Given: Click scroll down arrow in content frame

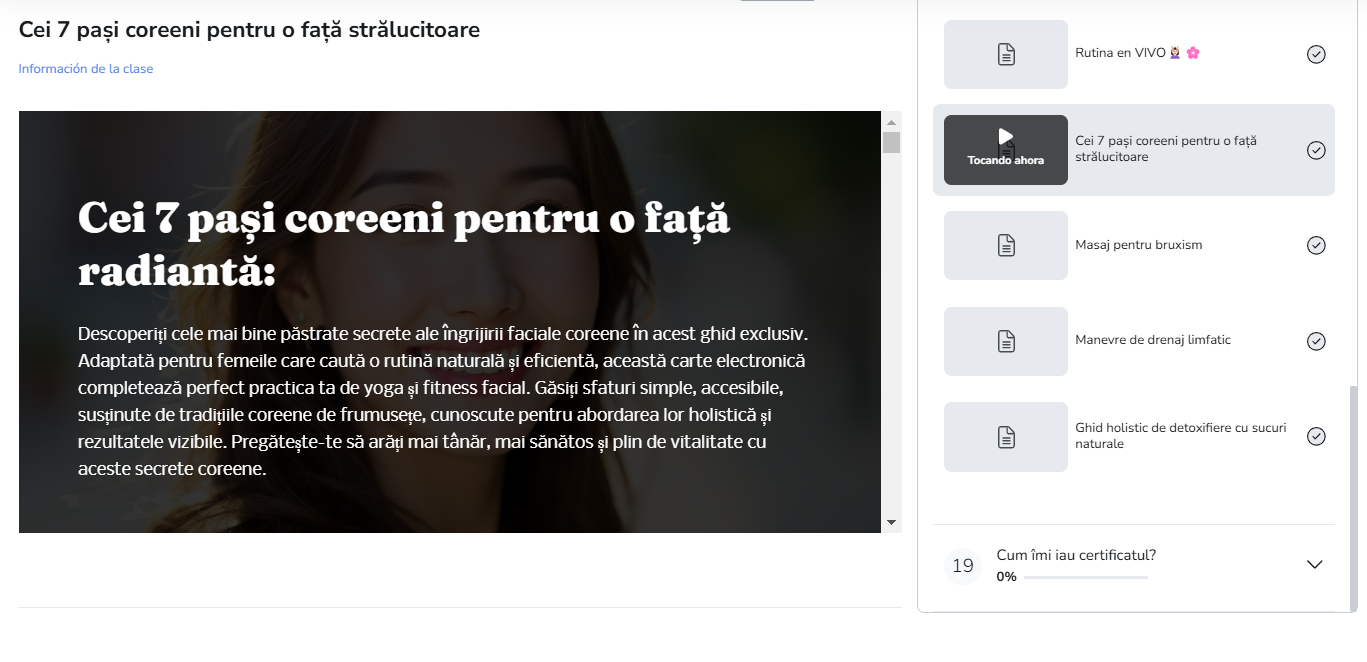Looking at the screenshot, I should tap(891, 522).
